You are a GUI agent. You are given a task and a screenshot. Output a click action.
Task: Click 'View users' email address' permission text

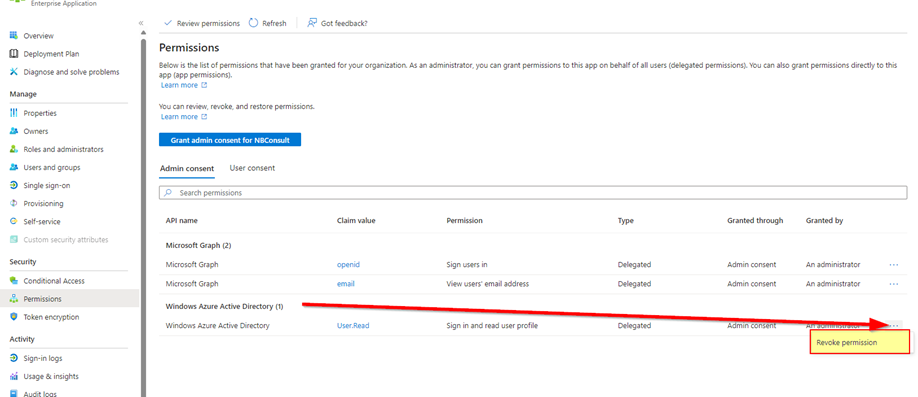coord(488,284)
